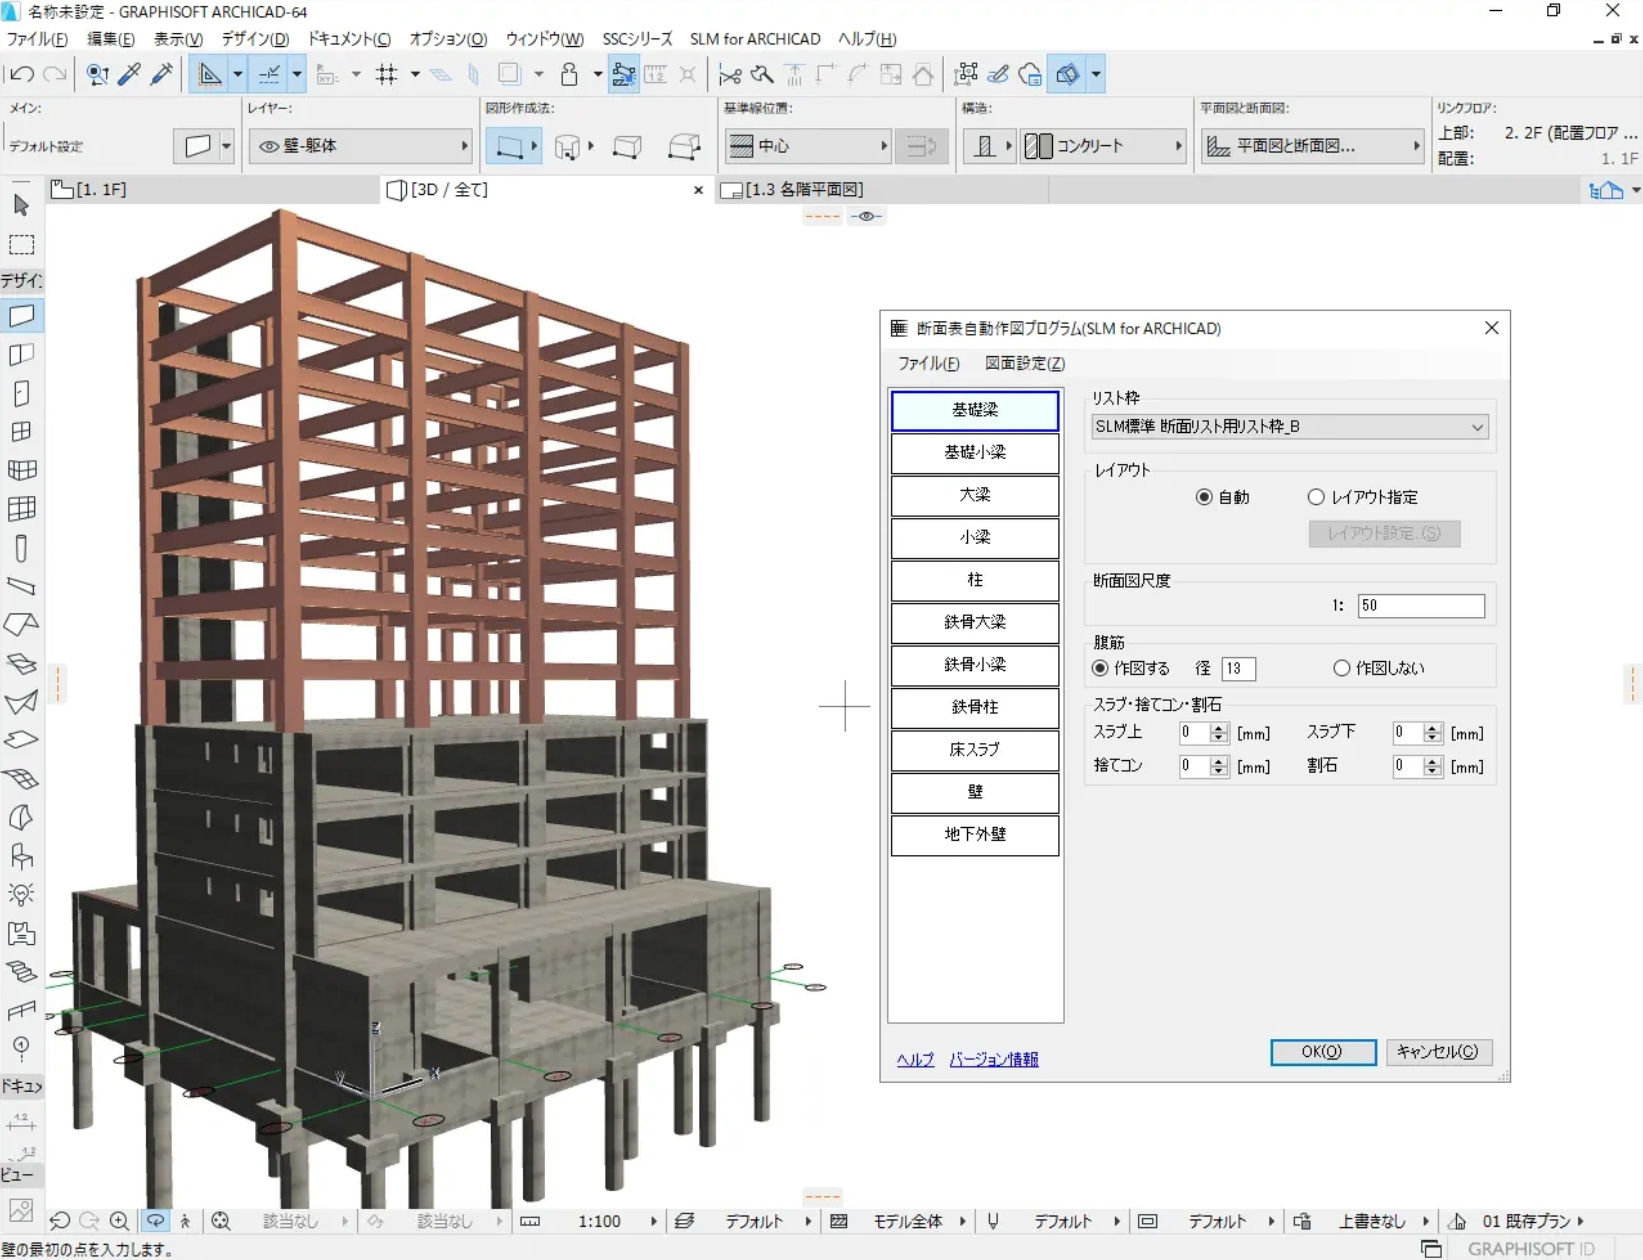This screenshot has height=1260, width=1643.
Task: Select the Arrow selection tool
Action: (21, 206)
